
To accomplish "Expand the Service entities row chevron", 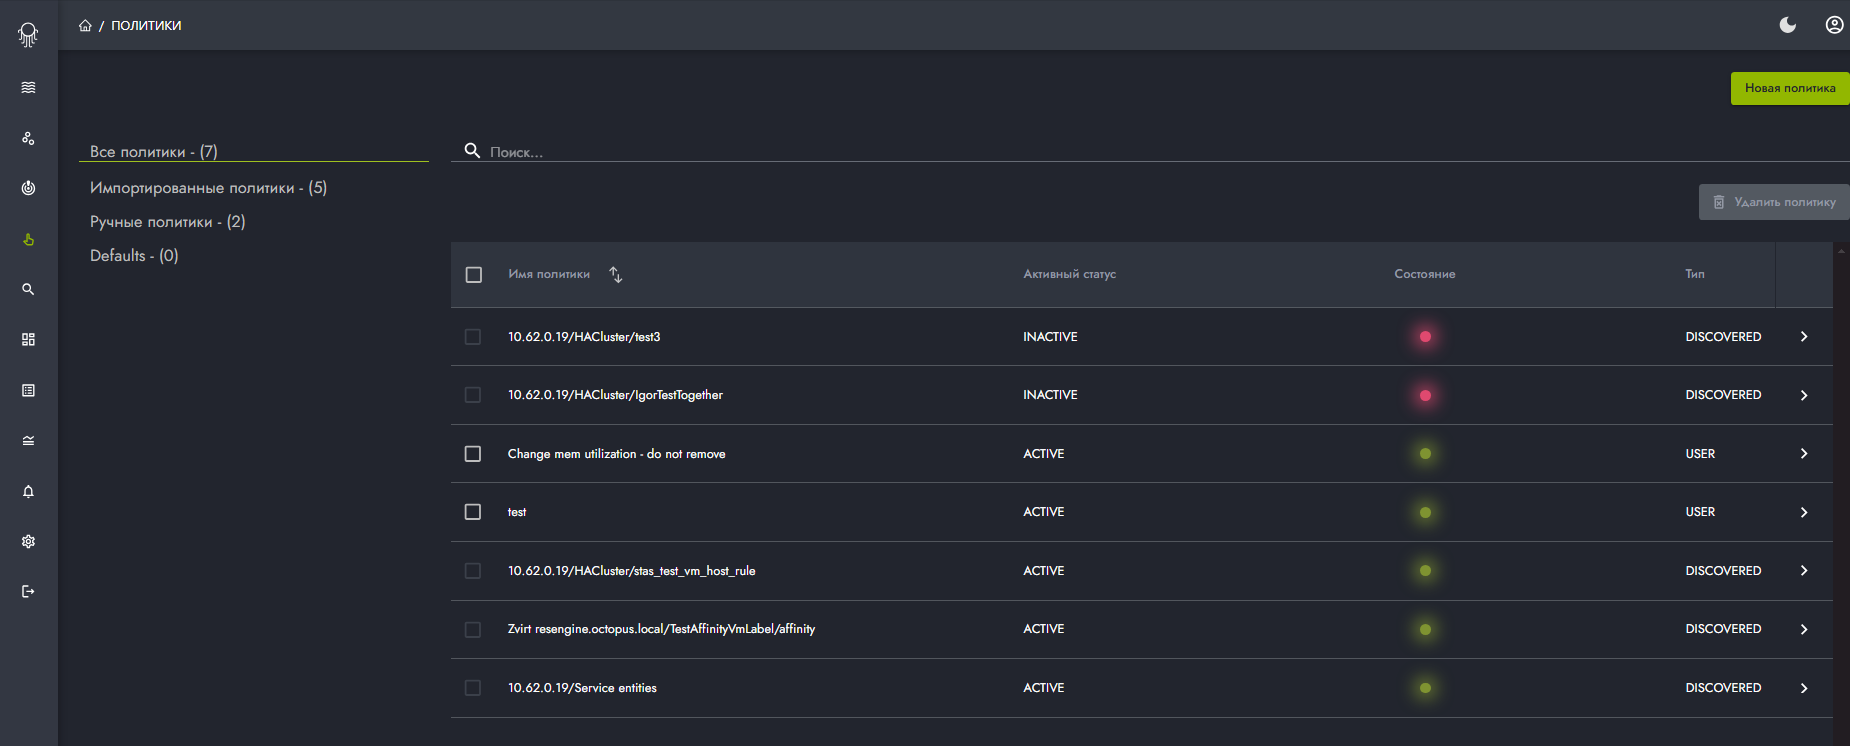I will pyautogui.click(x=1804, y=688).
